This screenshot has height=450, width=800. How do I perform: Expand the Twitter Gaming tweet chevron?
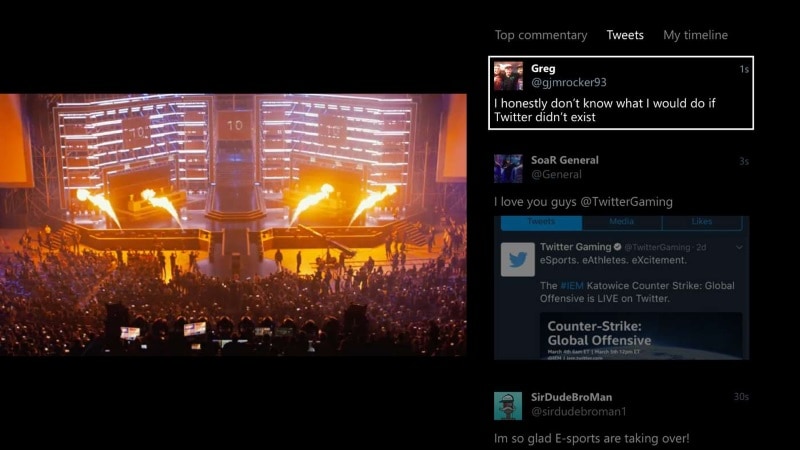(739, 247)
